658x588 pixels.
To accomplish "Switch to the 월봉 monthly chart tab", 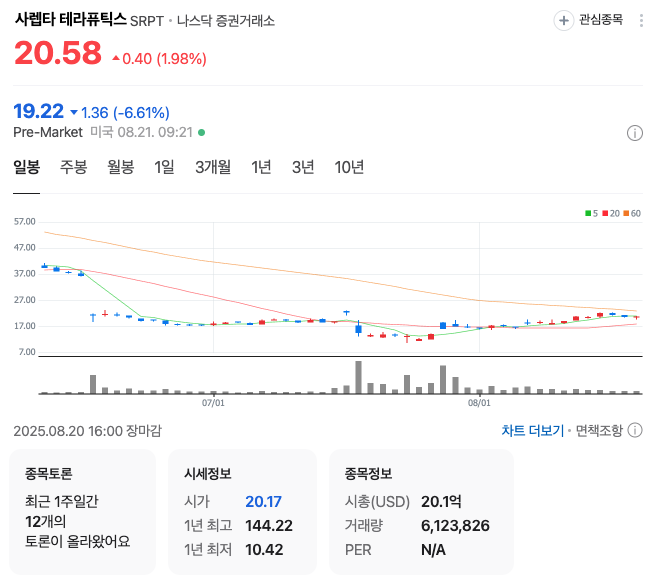I will tap(120, 167).
